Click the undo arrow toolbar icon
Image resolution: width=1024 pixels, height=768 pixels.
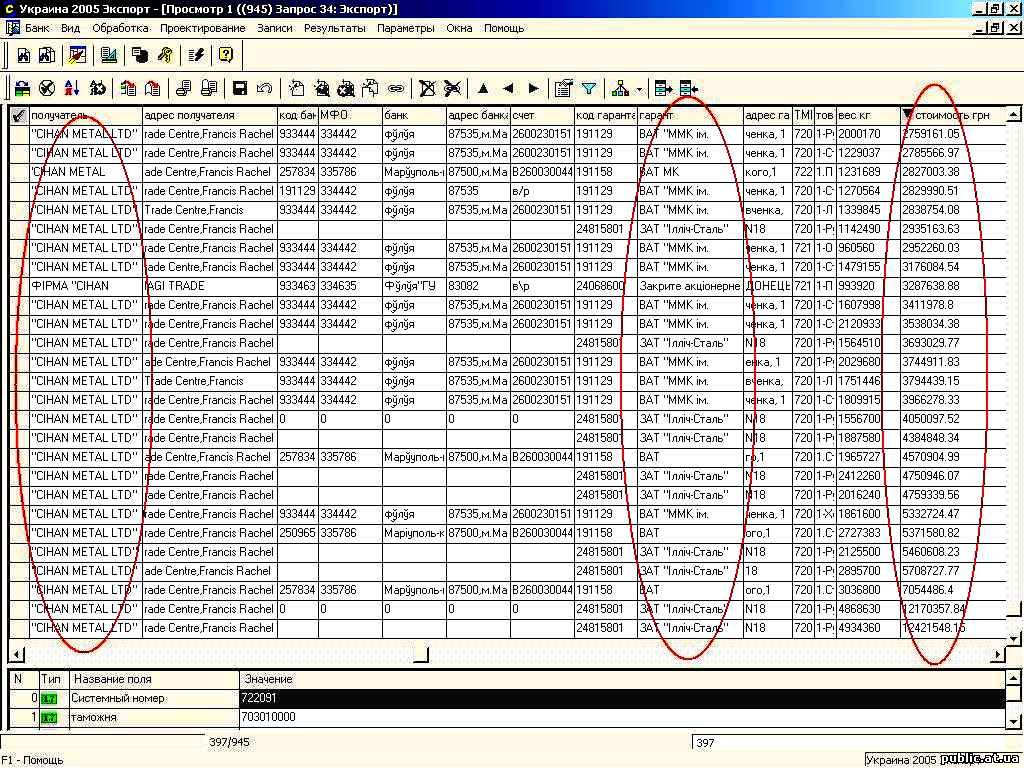click(265, 88)
